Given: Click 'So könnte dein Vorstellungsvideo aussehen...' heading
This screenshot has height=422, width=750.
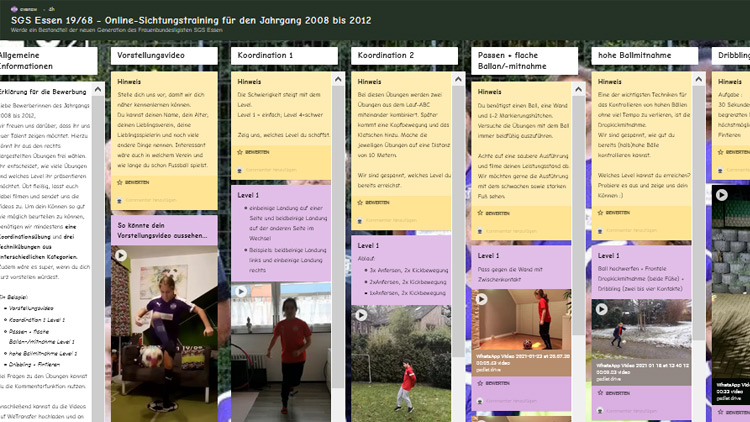Looking at the screenshot, I should 162,230.
